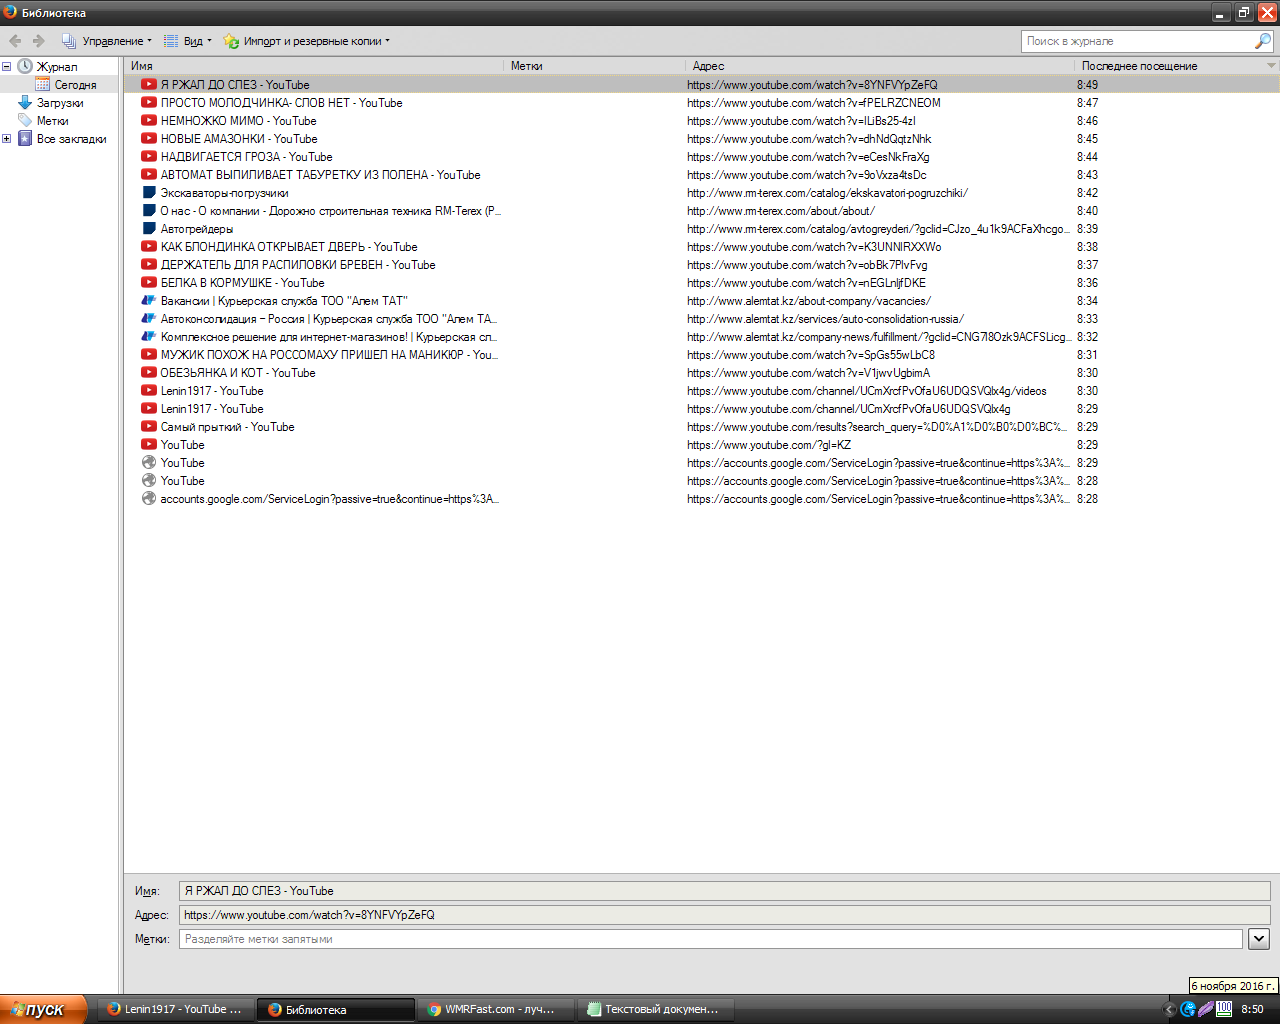This screenshot has width=1280, height=1024.
Task: Expand hidden system tray icons arrow
Action: click(1169, 1010)
